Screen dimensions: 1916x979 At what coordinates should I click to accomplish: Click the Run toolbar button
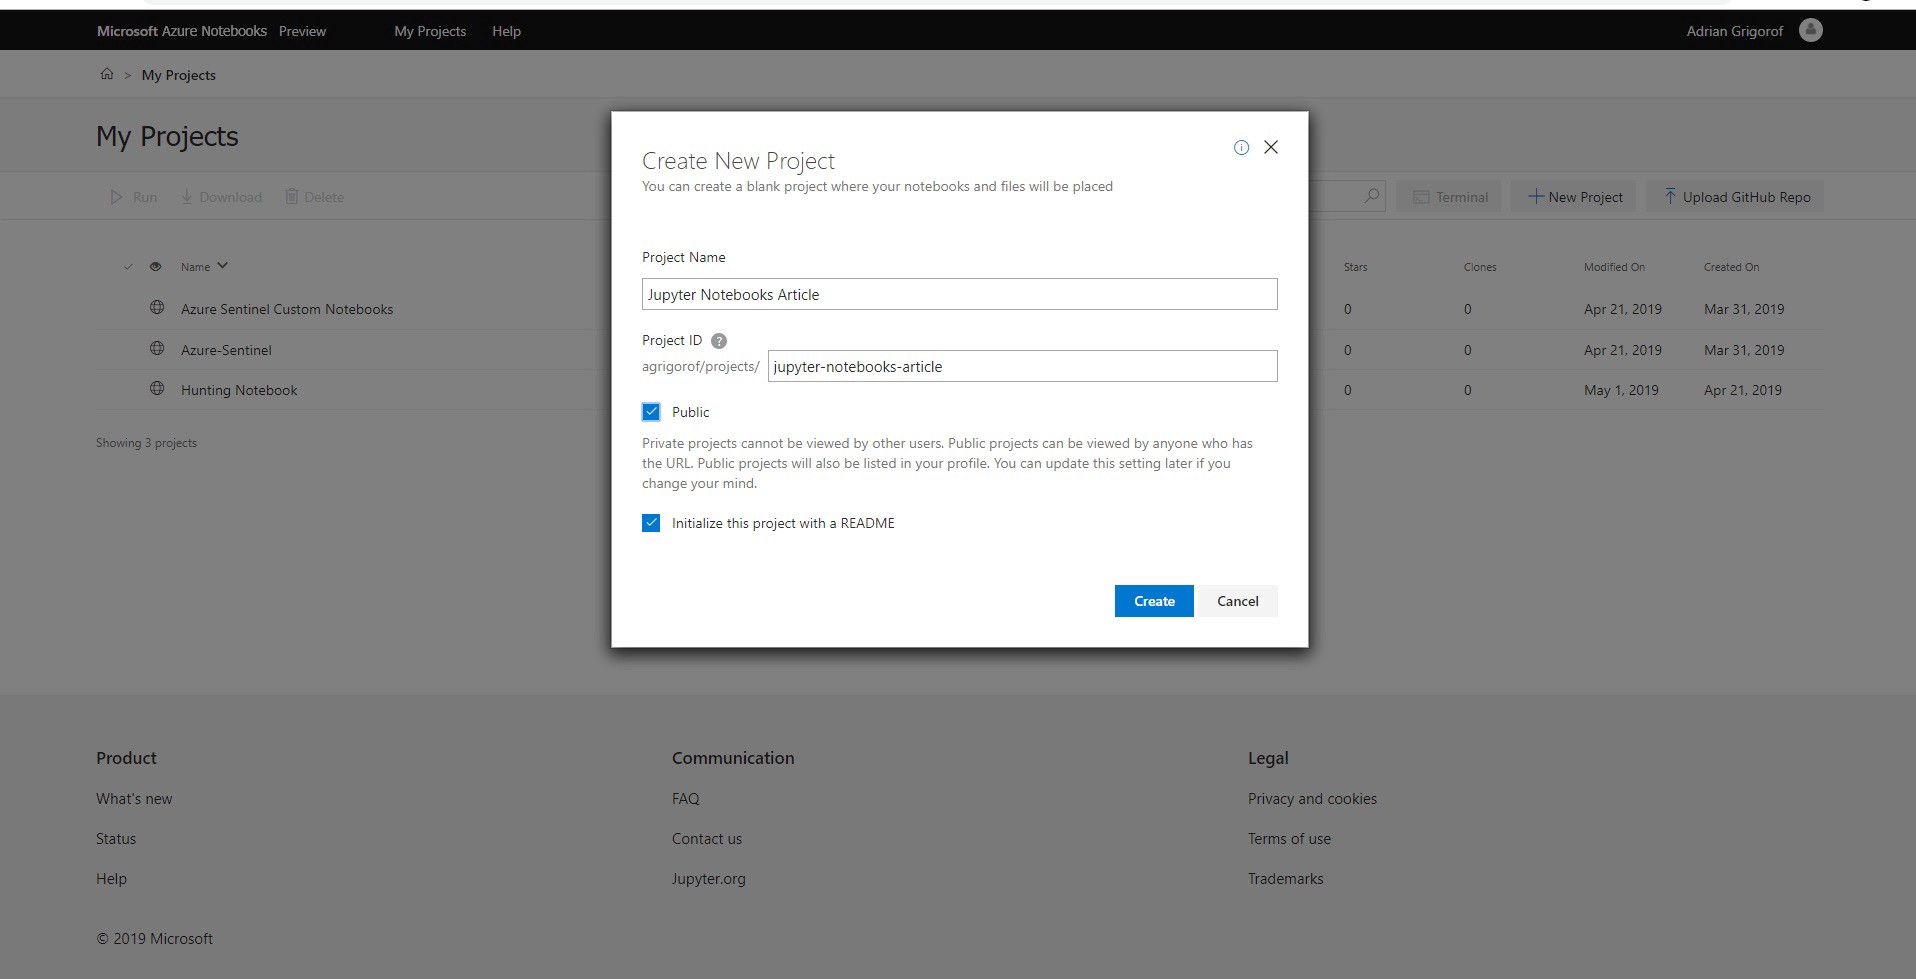point(133,197)
